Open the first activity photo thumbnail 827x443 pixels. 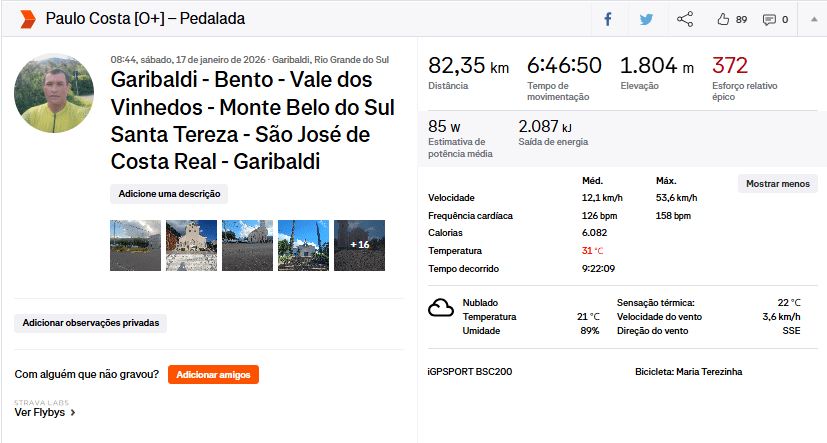point(135,245)
